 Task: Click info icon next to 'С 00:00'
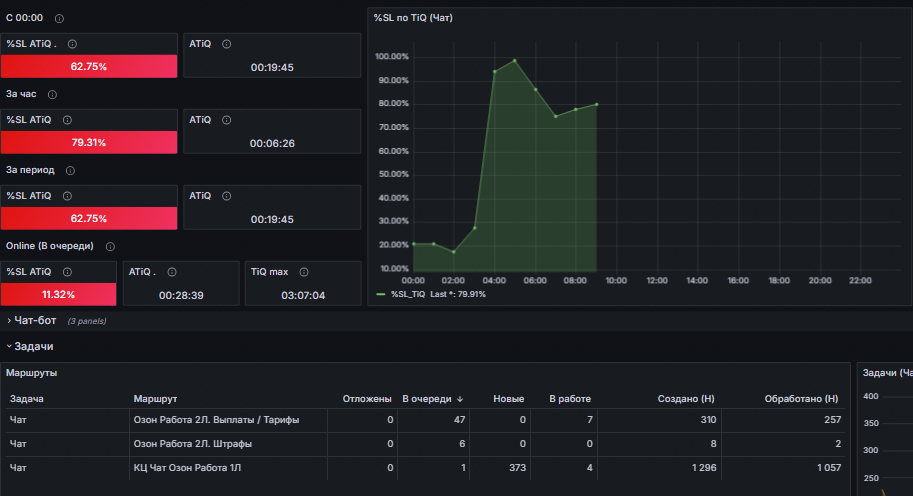pos(59,19)
